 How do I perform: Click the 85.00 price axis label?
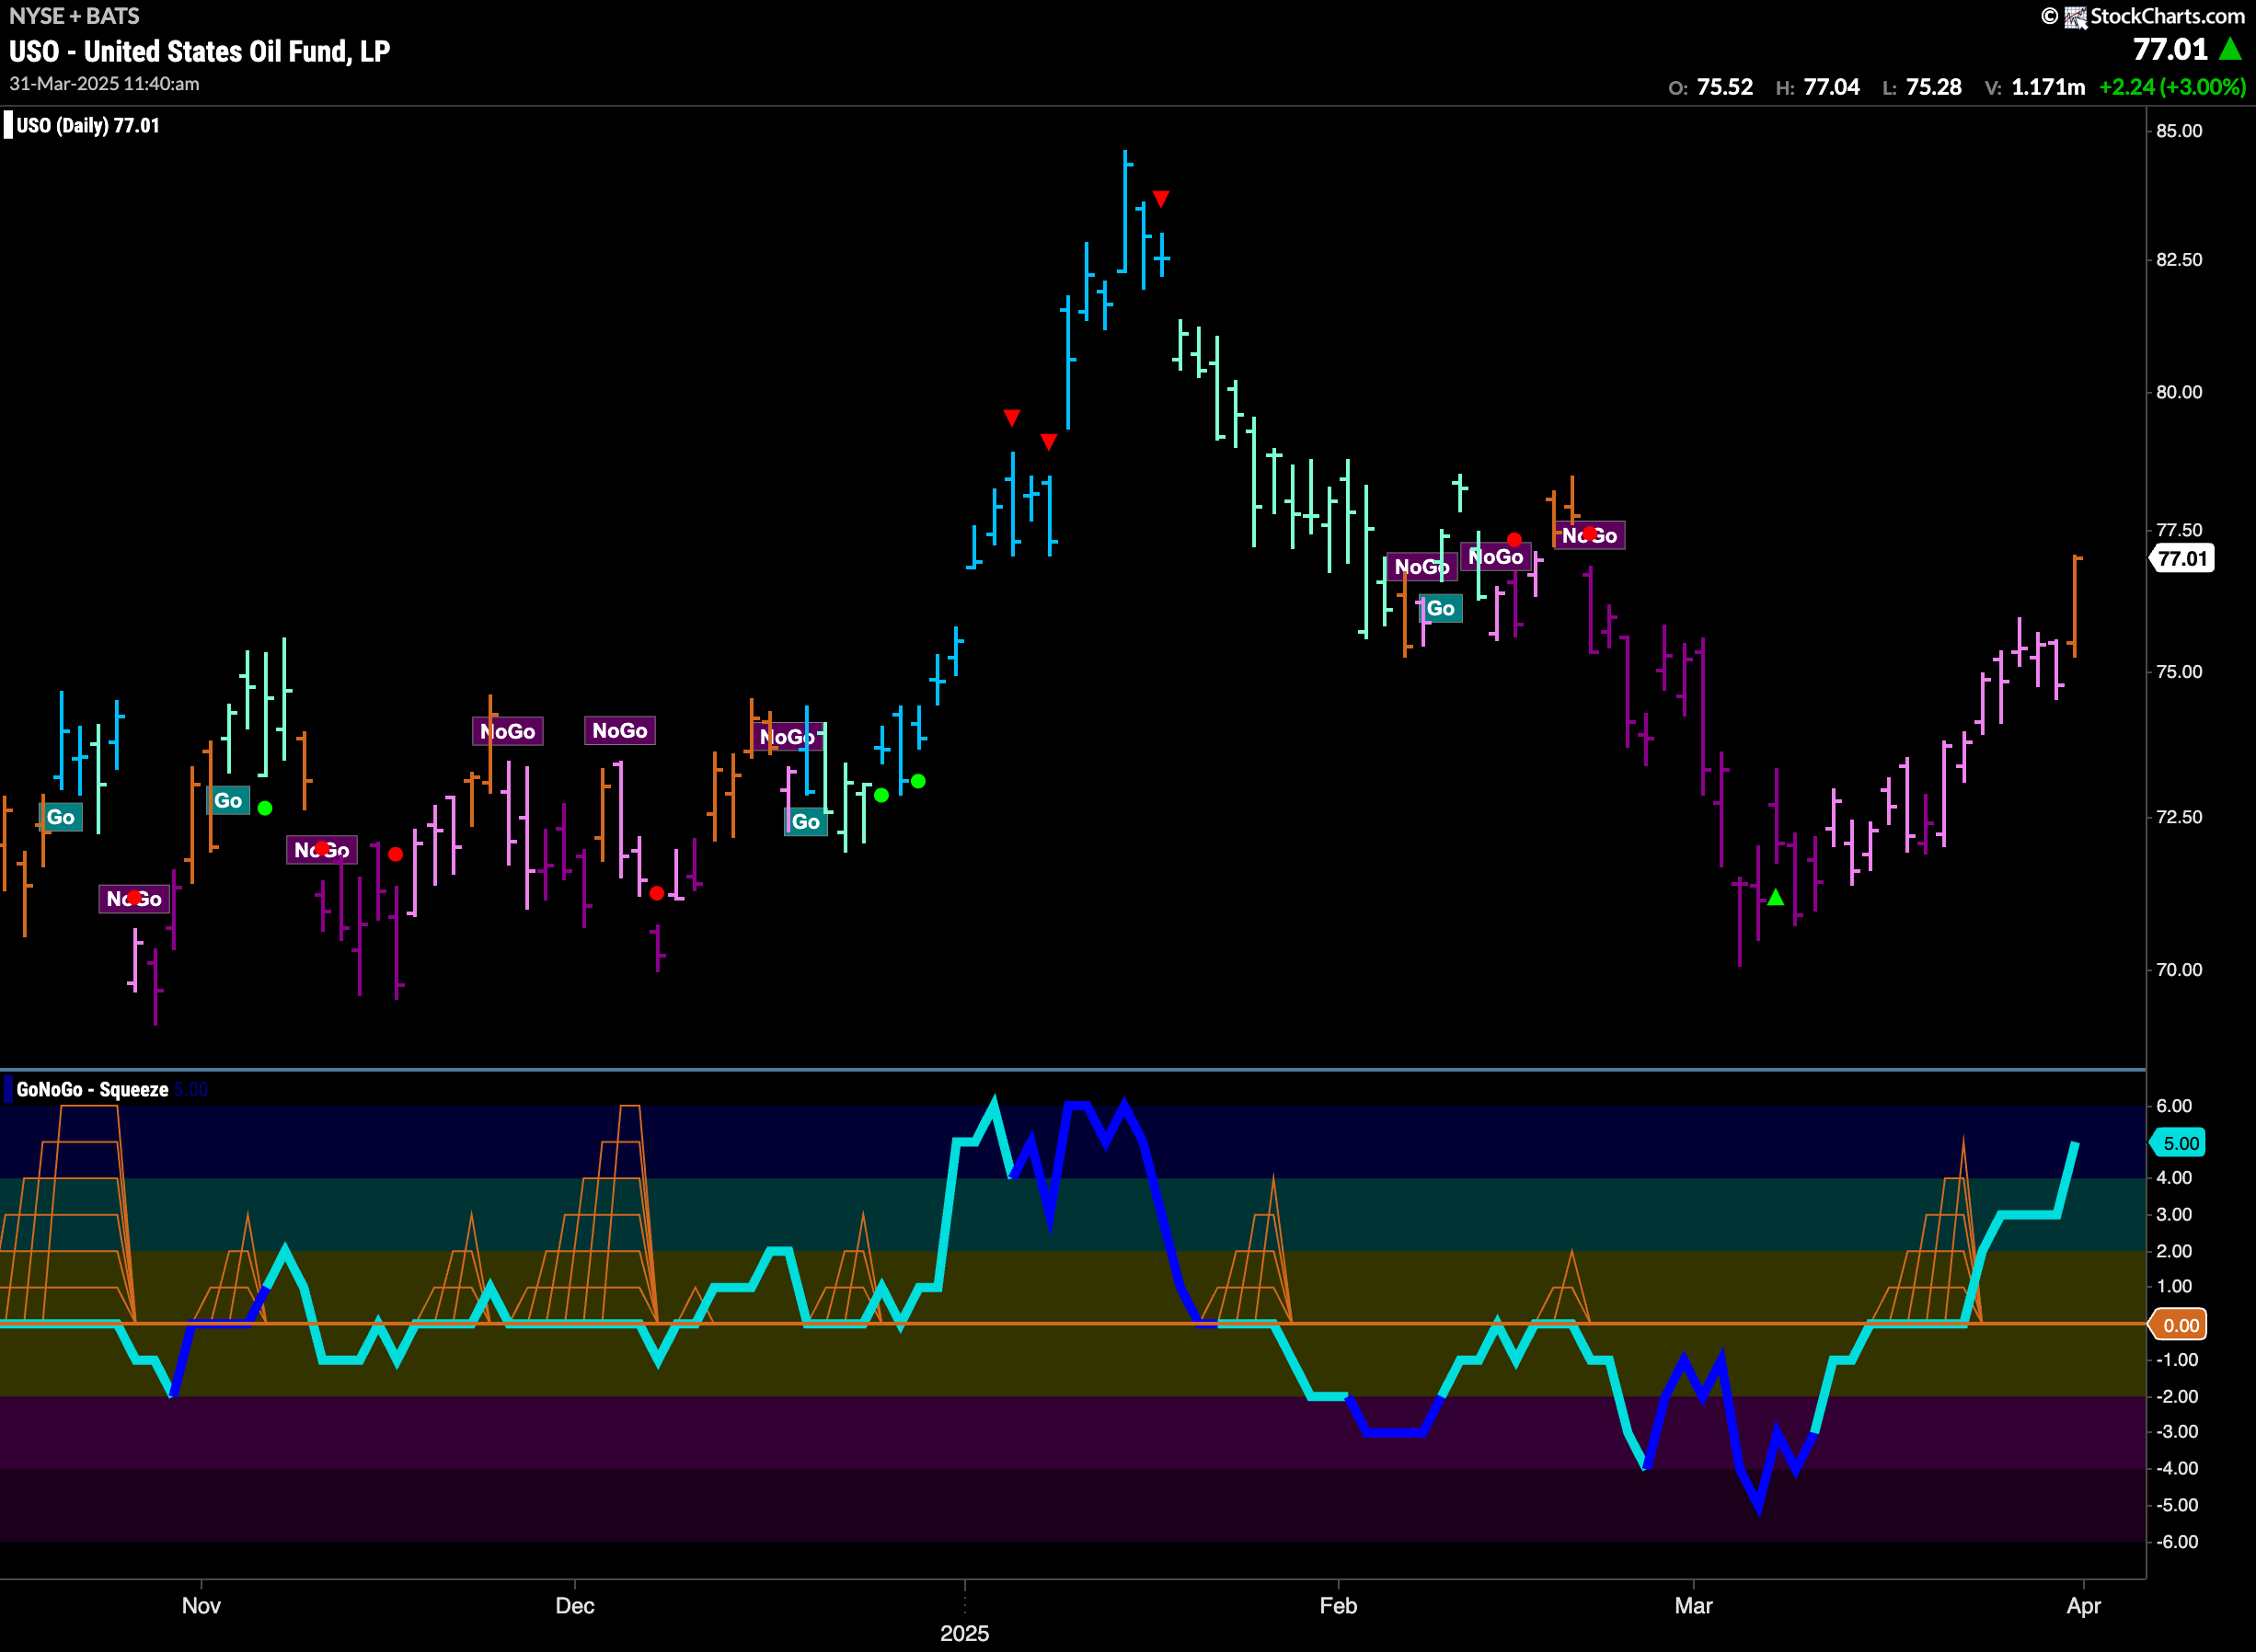pos(2179,131)
